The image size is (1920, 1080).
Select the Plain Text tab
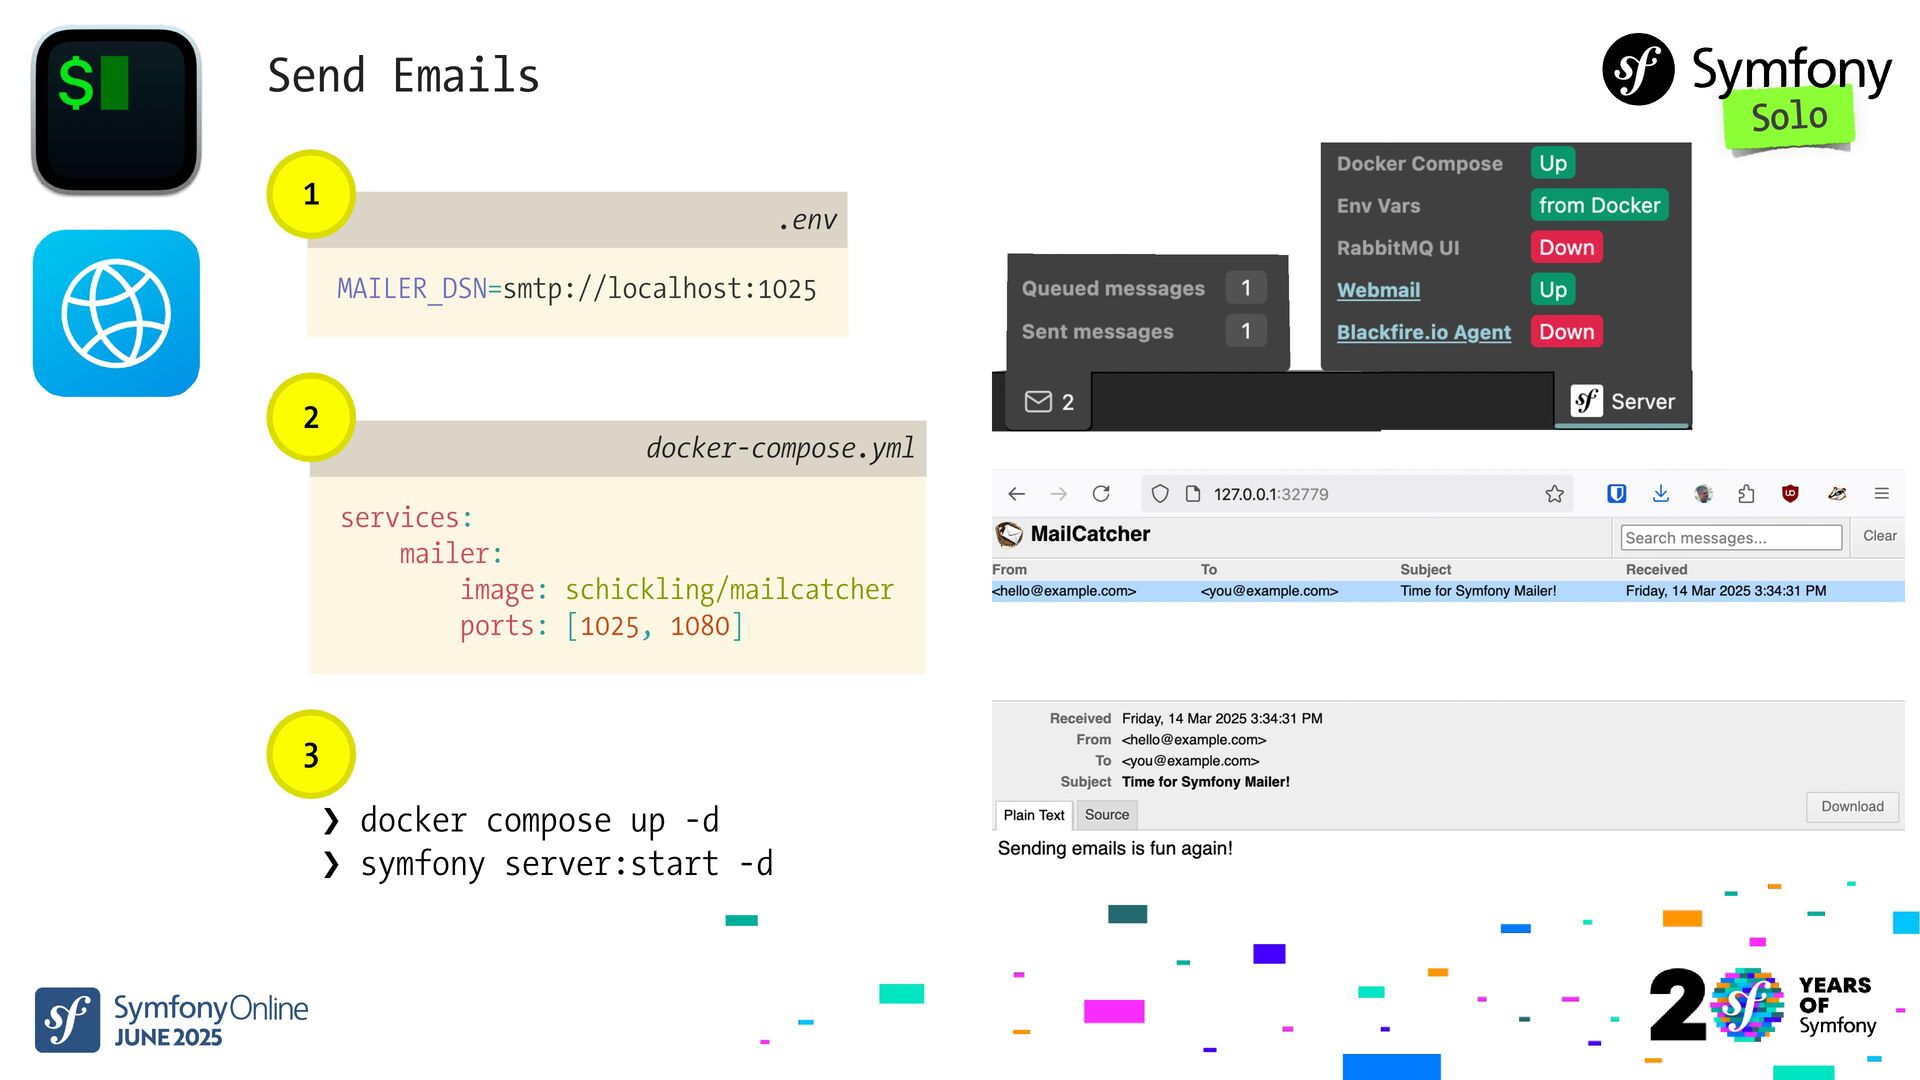tap(1033, 815)
